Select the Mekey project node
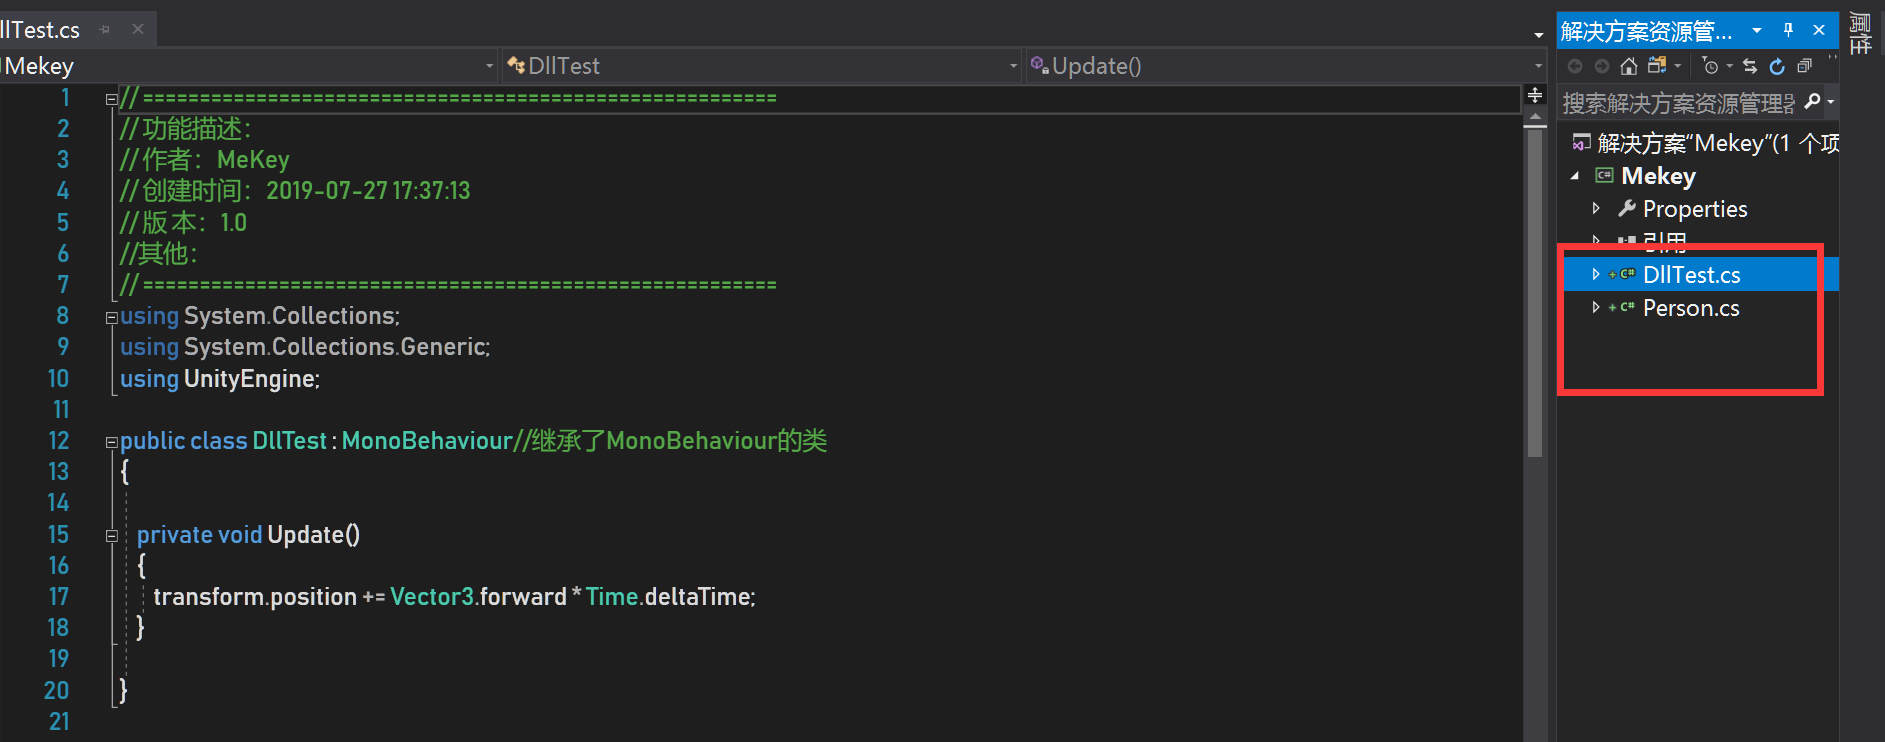 pyautogui.click(x=1658, y=176)
